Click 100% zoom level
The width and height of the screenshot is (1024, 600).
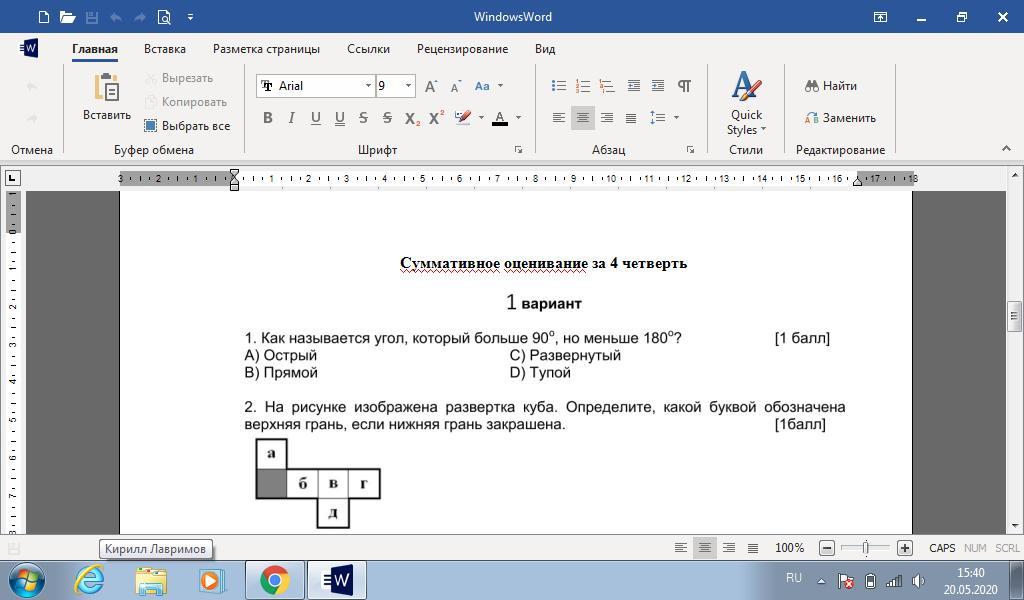click(790, 548)
